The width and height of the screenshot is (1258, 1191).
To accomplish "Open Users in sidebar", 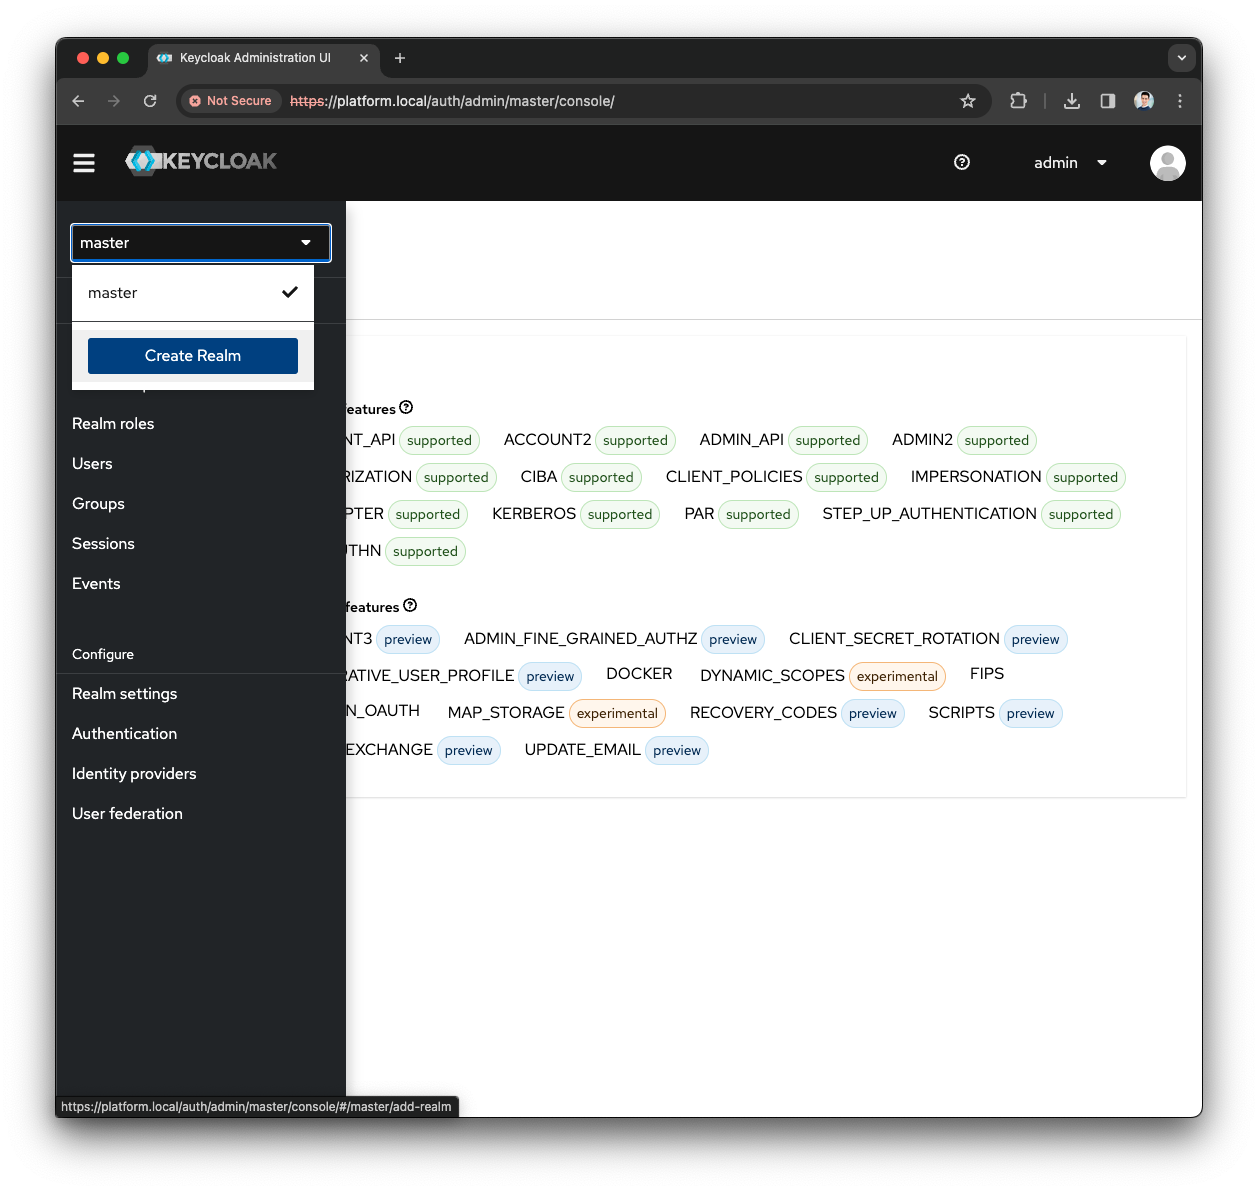I will click(x=92, y=464).
